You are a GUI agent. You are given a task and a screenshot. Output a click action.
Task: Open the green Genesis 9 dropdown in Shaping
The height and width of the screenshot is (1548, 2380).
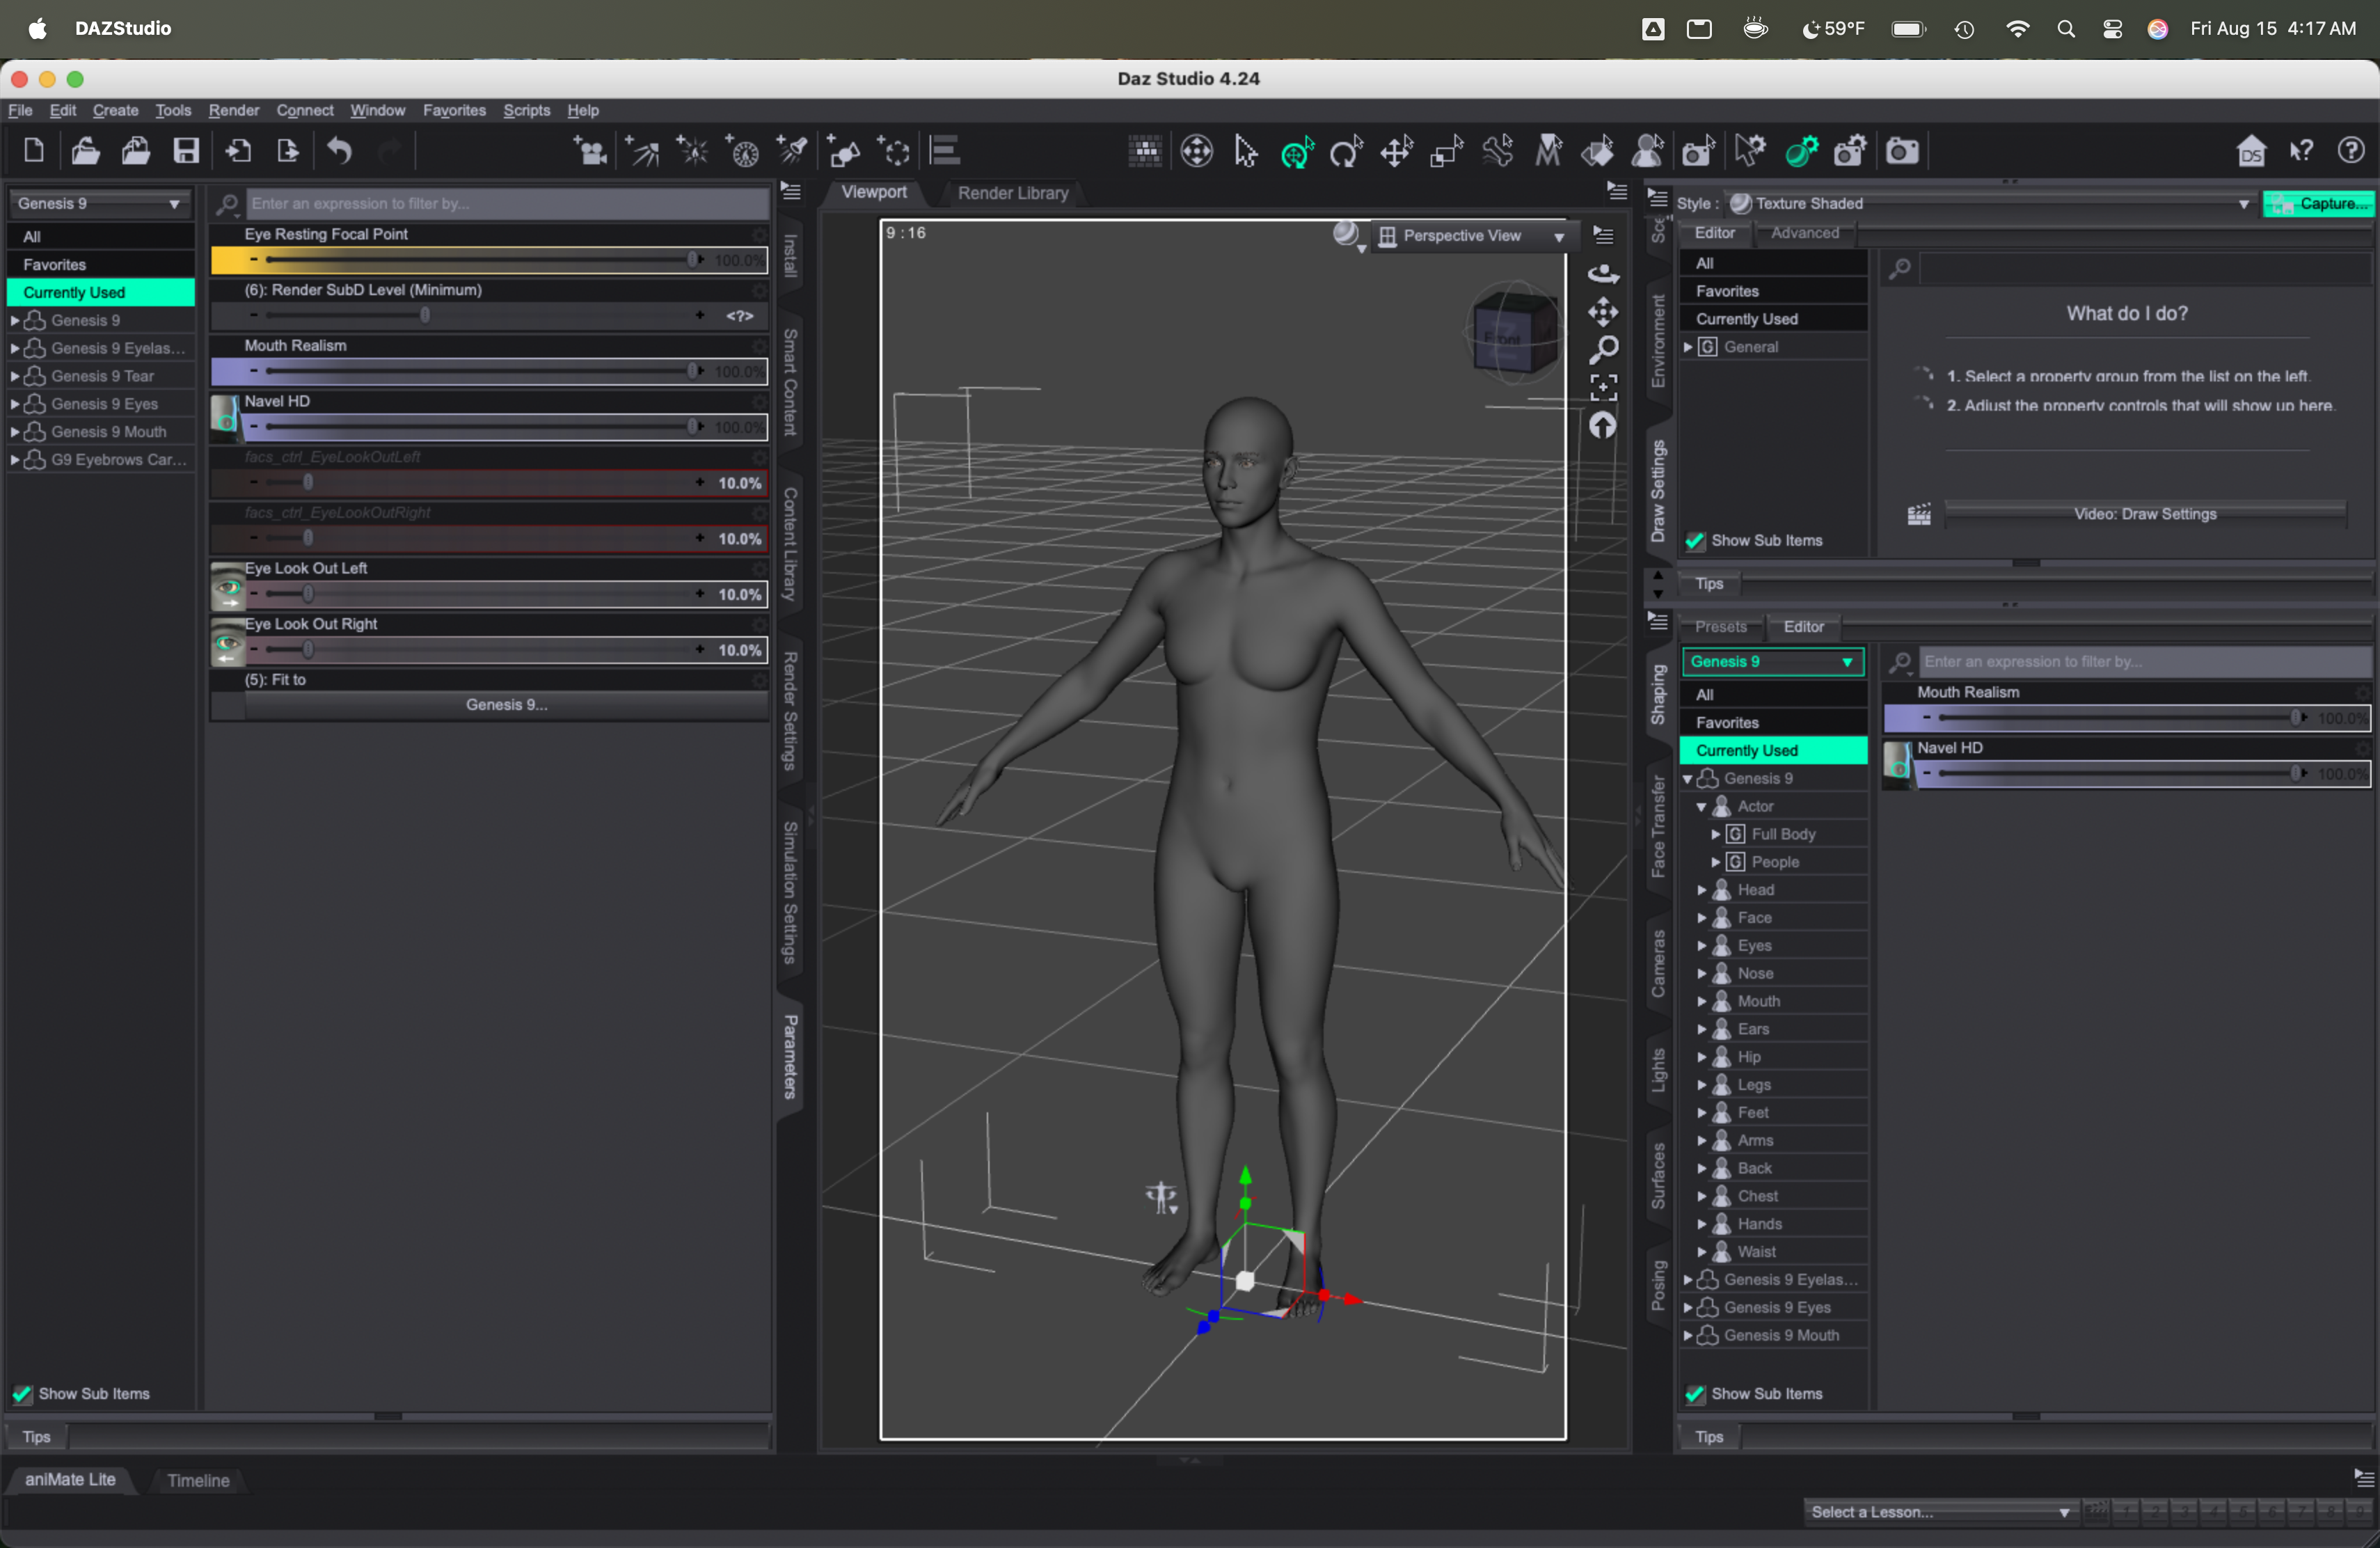pos(1773,661)
